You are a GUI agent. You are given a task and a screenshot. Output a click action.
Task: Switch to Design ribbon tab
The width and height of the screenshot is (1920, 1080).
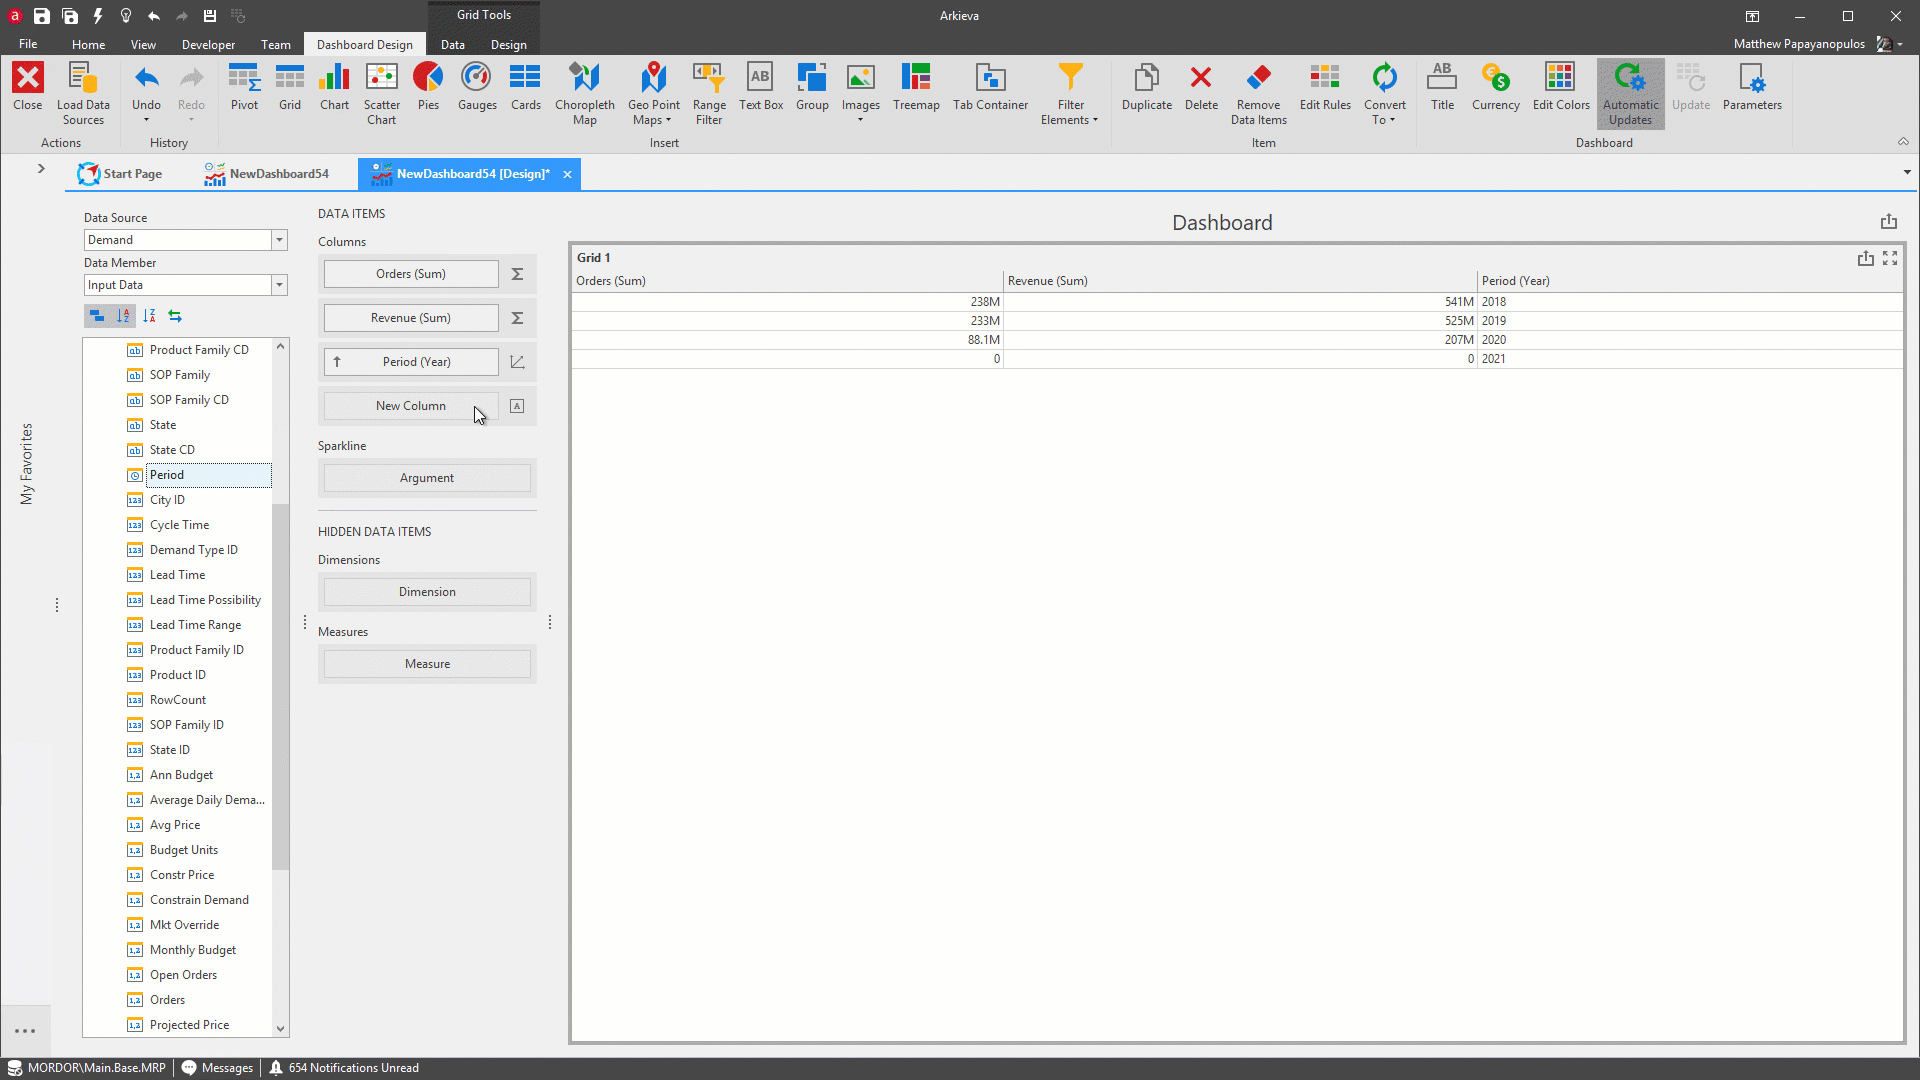pos(508,44)
